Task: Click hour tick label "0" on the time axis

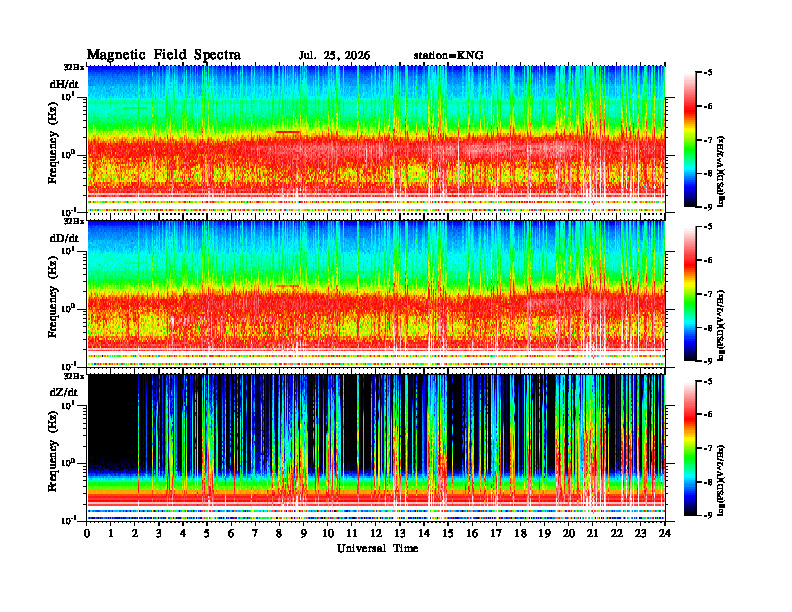Action: pyautogui.click(x=87, y=534)
